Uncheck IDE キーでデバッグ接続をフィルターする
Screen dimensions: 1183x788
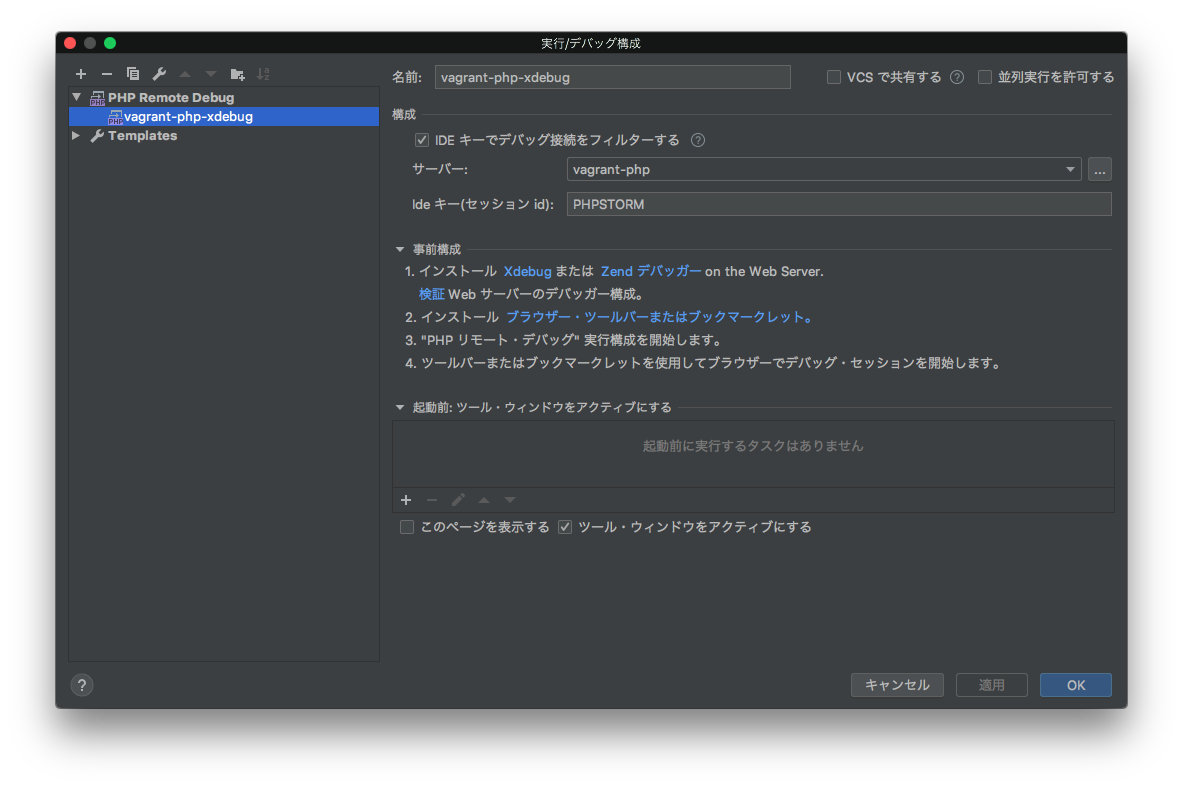click(422, 140)
